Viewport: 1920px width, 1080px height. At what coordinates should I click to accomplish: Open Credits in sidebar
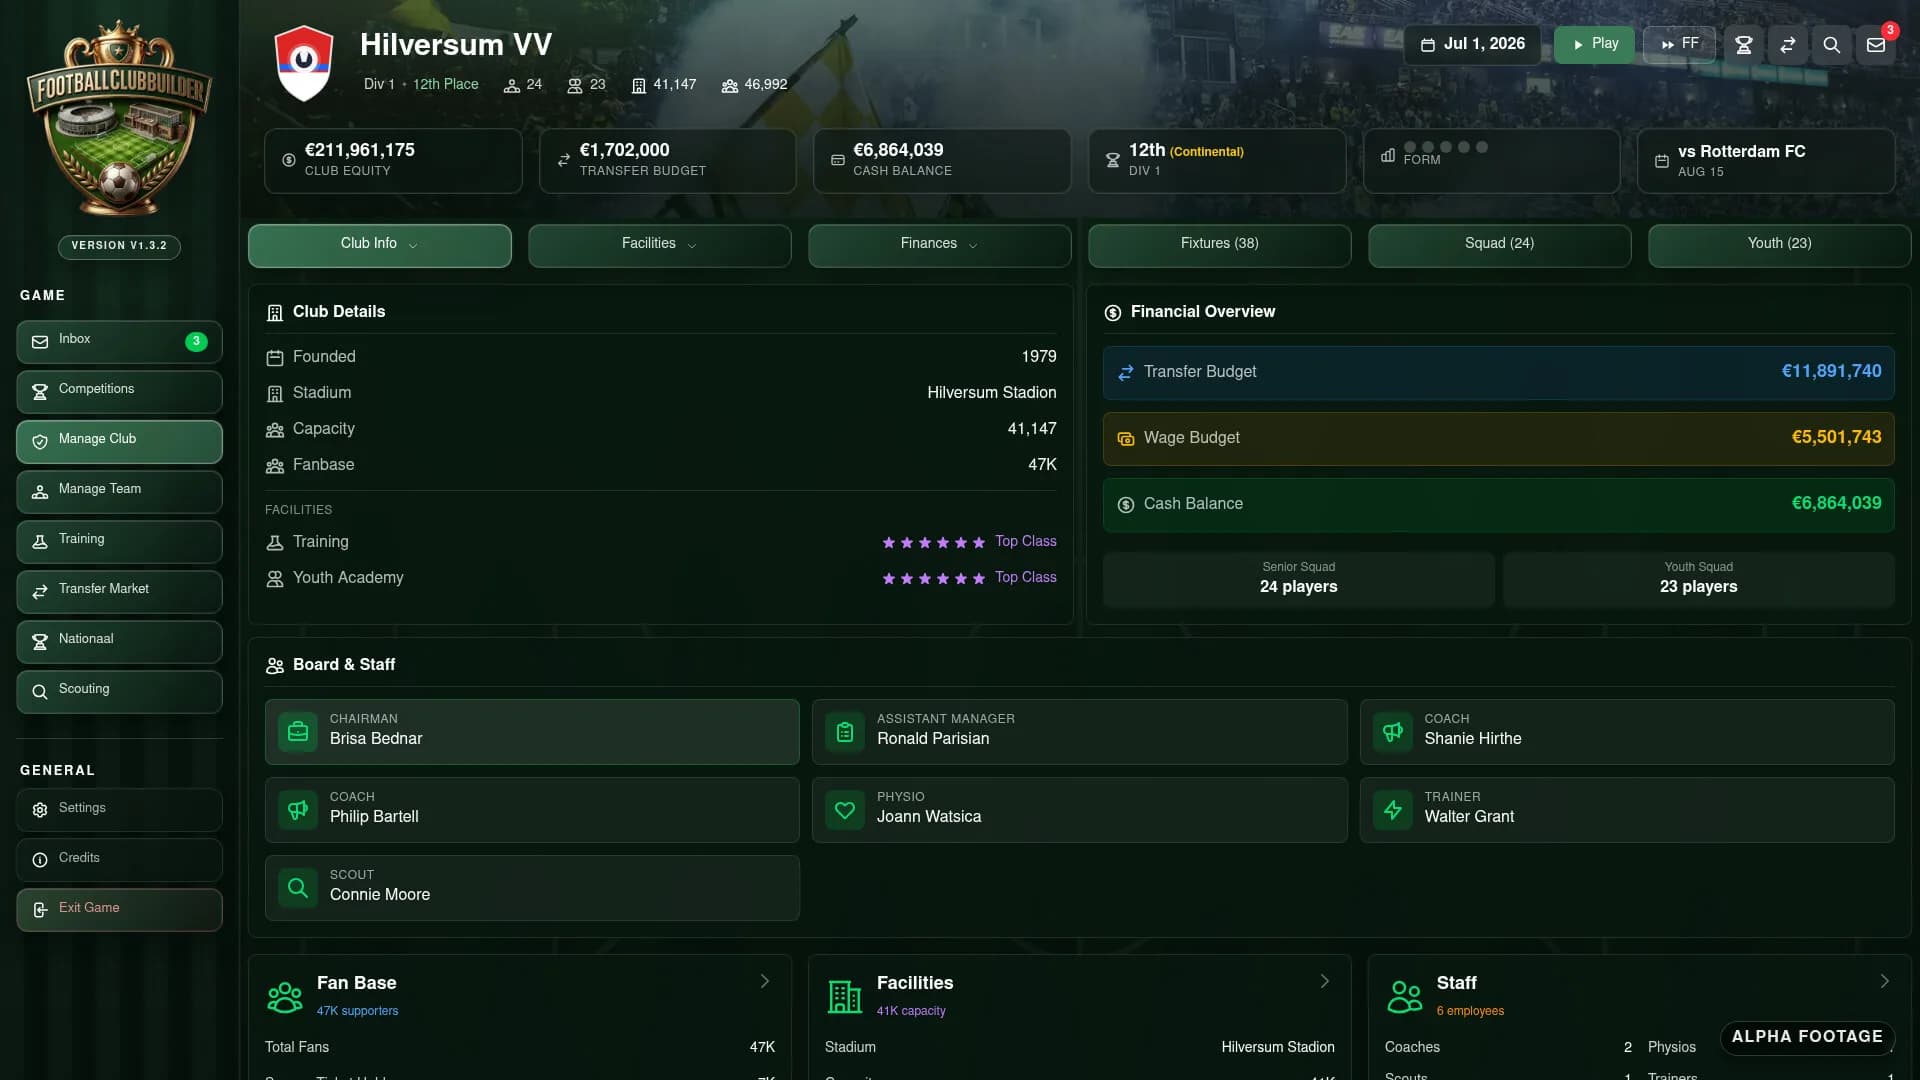(119, 860)
